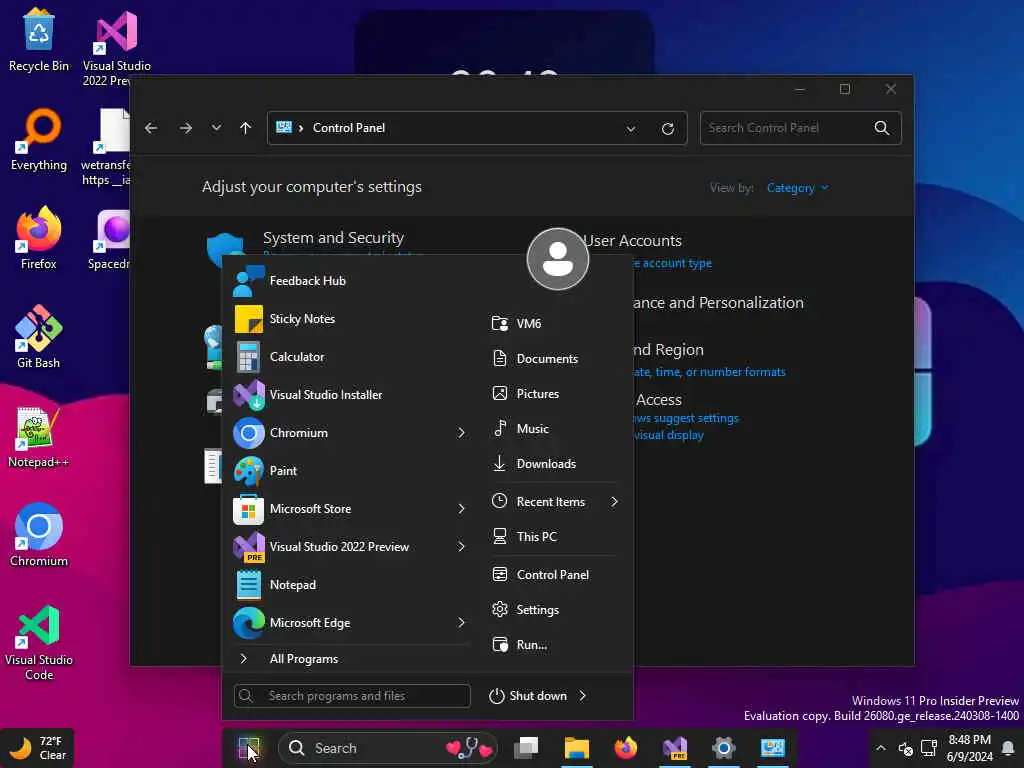Open VM6 user folder
This screenshot has width=1024, height=768.
click(x=555, y=323)
